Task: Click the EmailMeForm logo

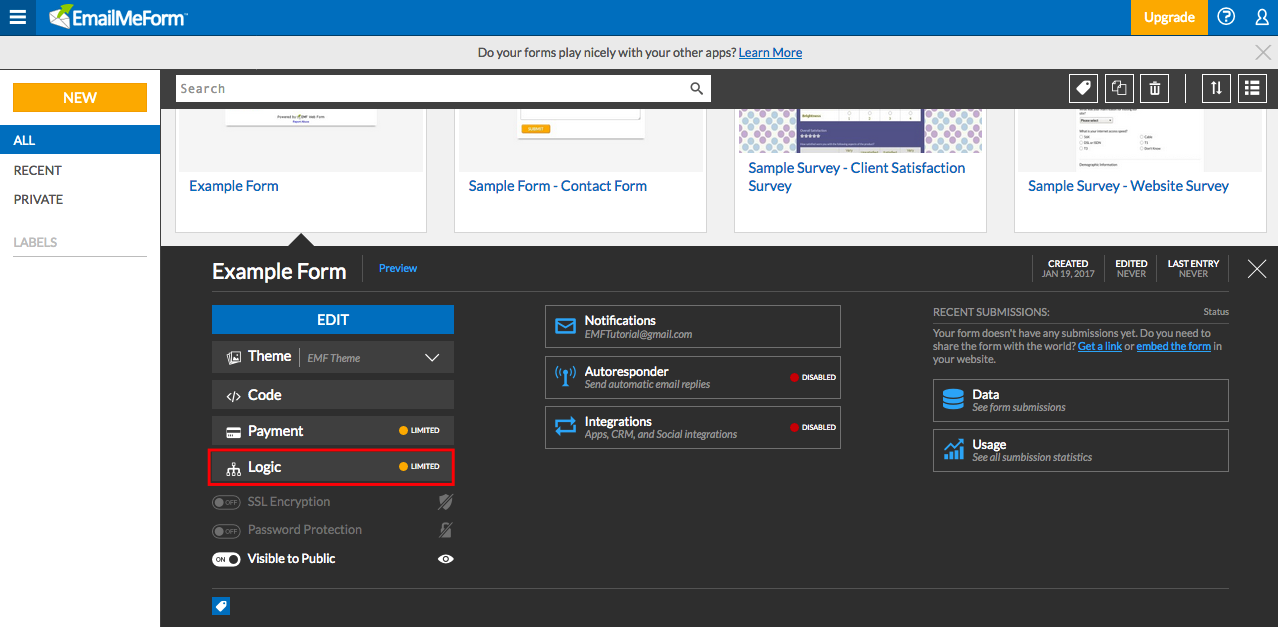Action: [x=118, y=17]
